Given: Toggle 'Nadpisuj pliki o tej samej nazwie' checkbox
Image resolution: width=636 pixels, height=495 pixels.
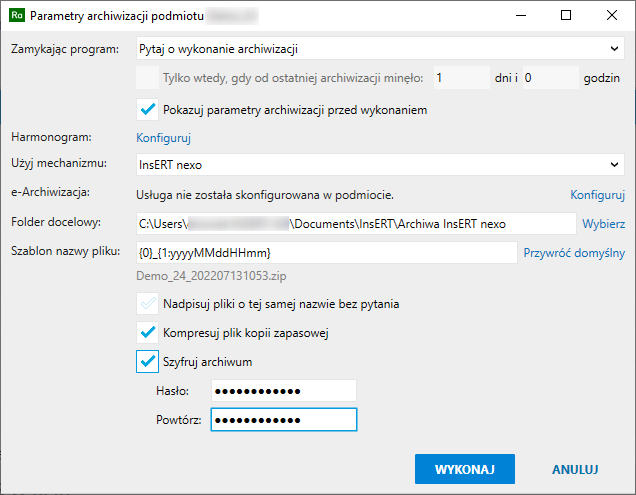Looking at the screenshot, I should (148, 303).
